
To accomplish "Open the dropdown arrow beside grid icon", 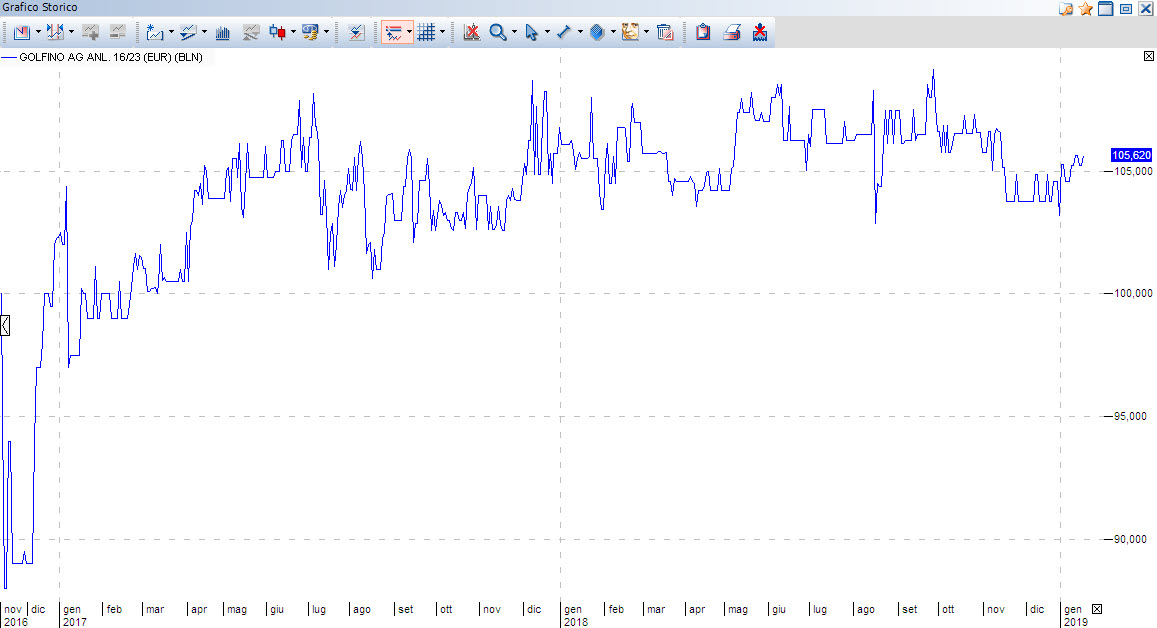I will (443, 32).
